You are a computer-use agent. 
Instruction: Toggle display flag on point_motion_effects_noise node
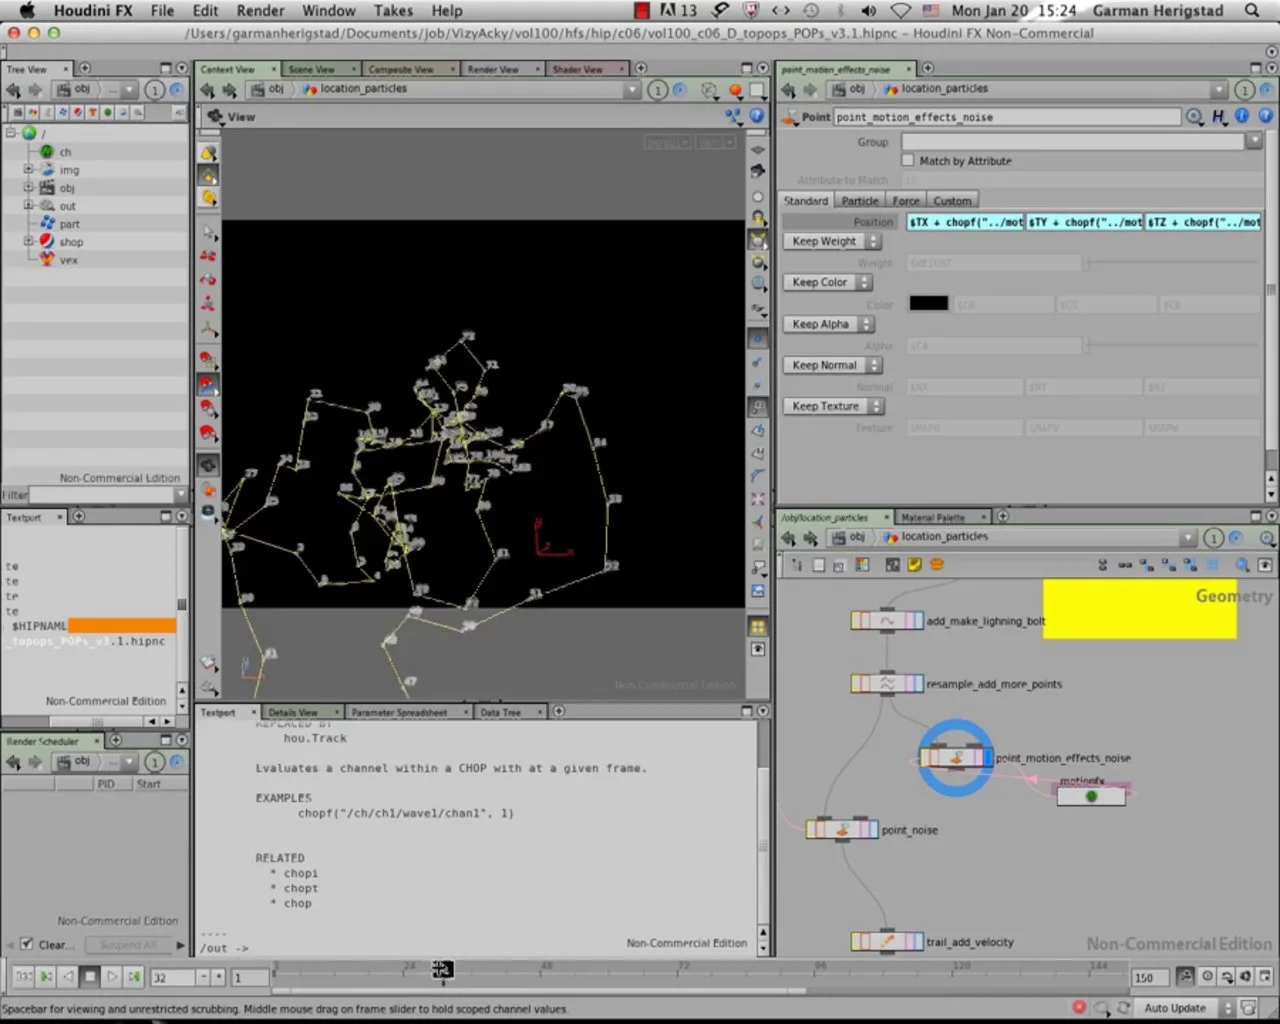tap(988, 758)
